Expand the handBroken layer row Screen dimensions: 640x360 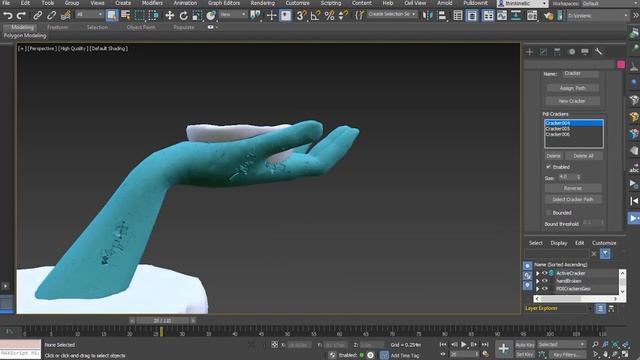538,281
